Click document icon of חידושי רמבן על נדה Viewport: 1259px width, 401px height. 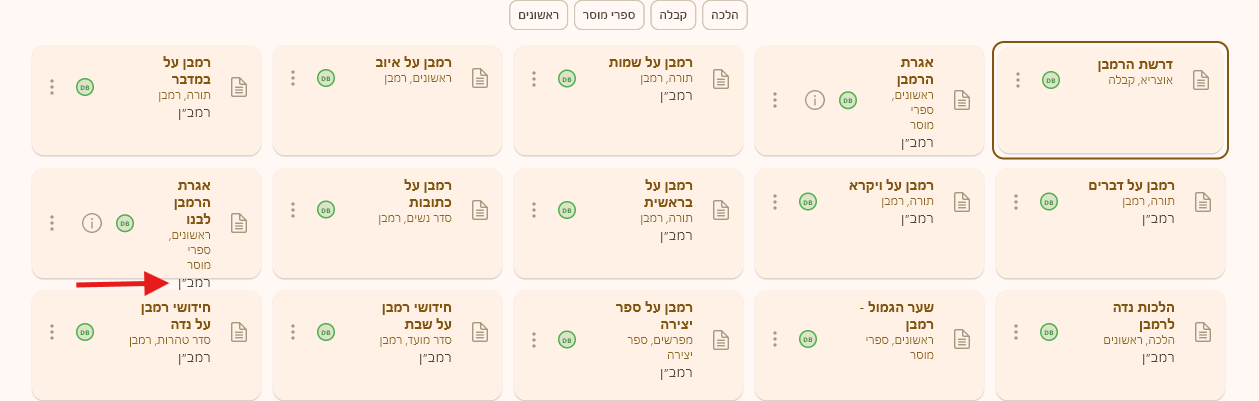239,332
